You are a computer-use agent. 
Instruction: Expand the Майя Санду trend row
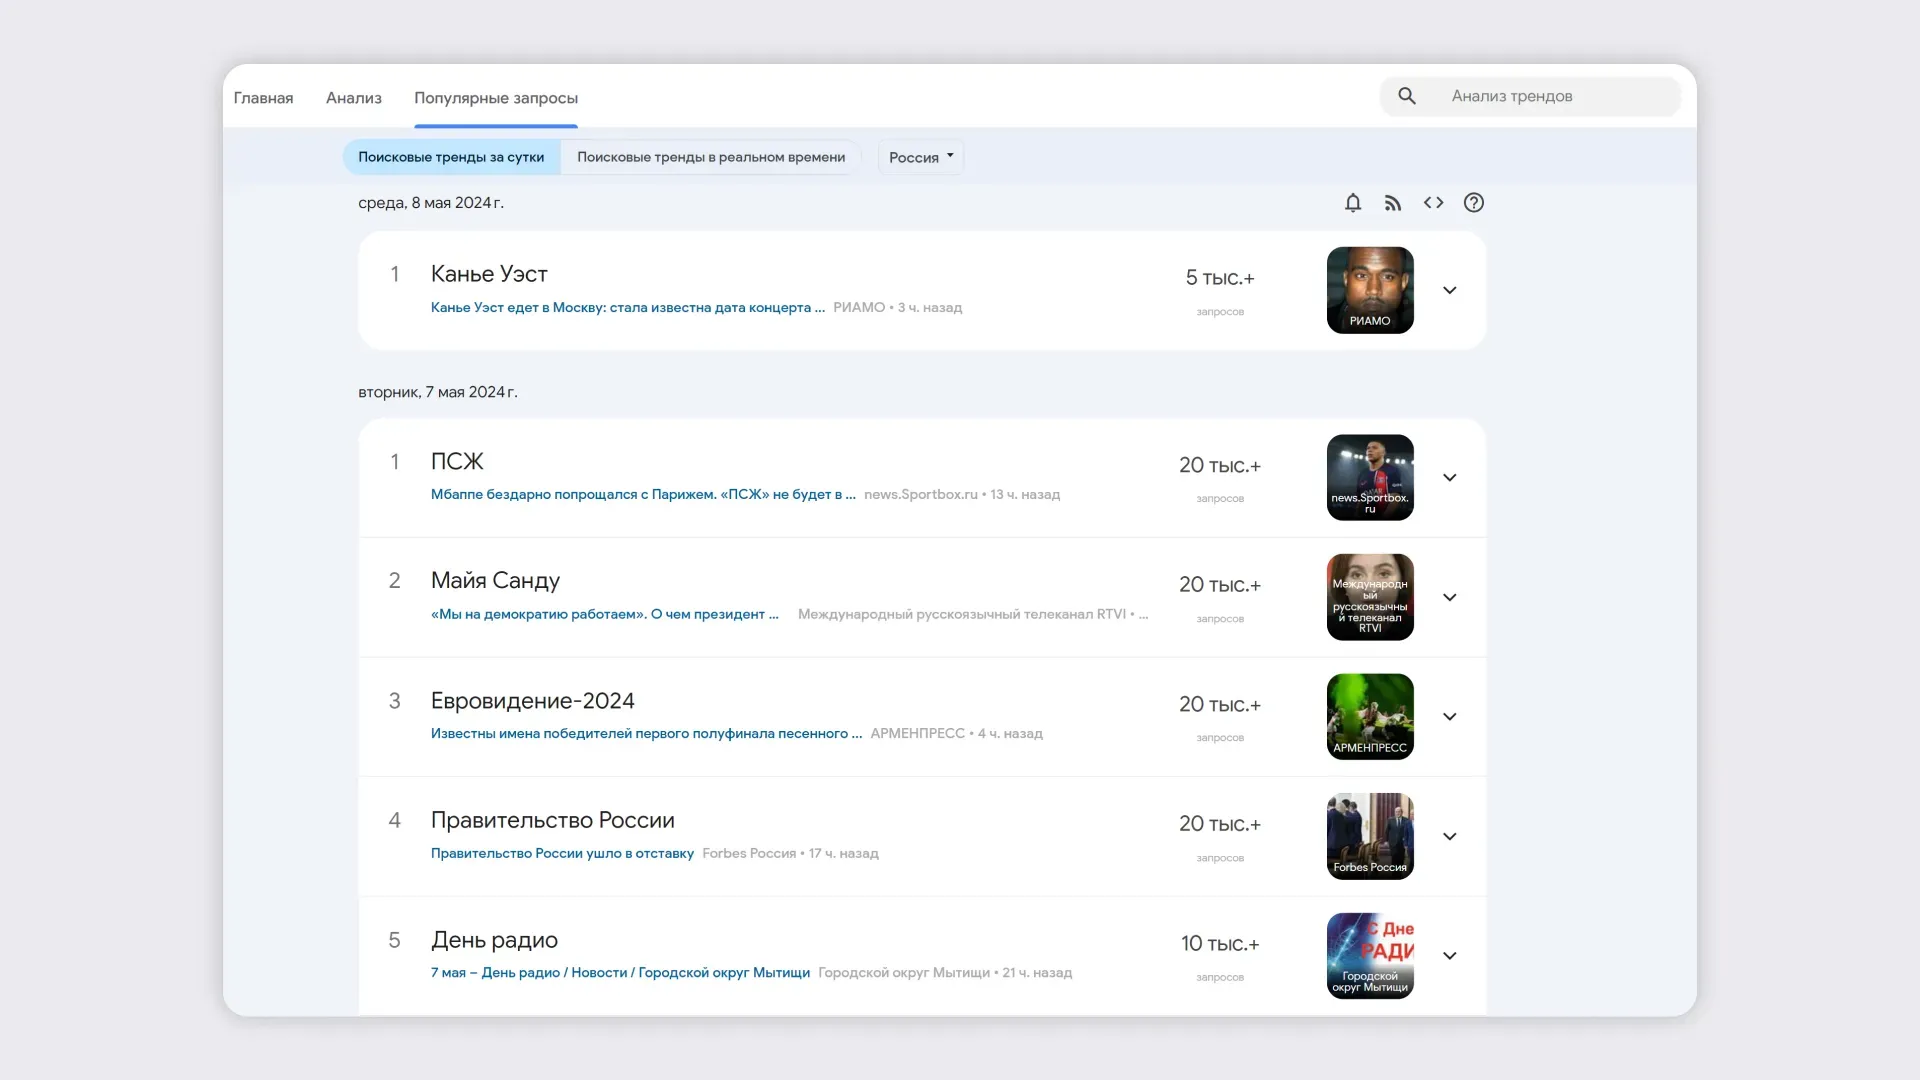click(x=1449, y=597)
